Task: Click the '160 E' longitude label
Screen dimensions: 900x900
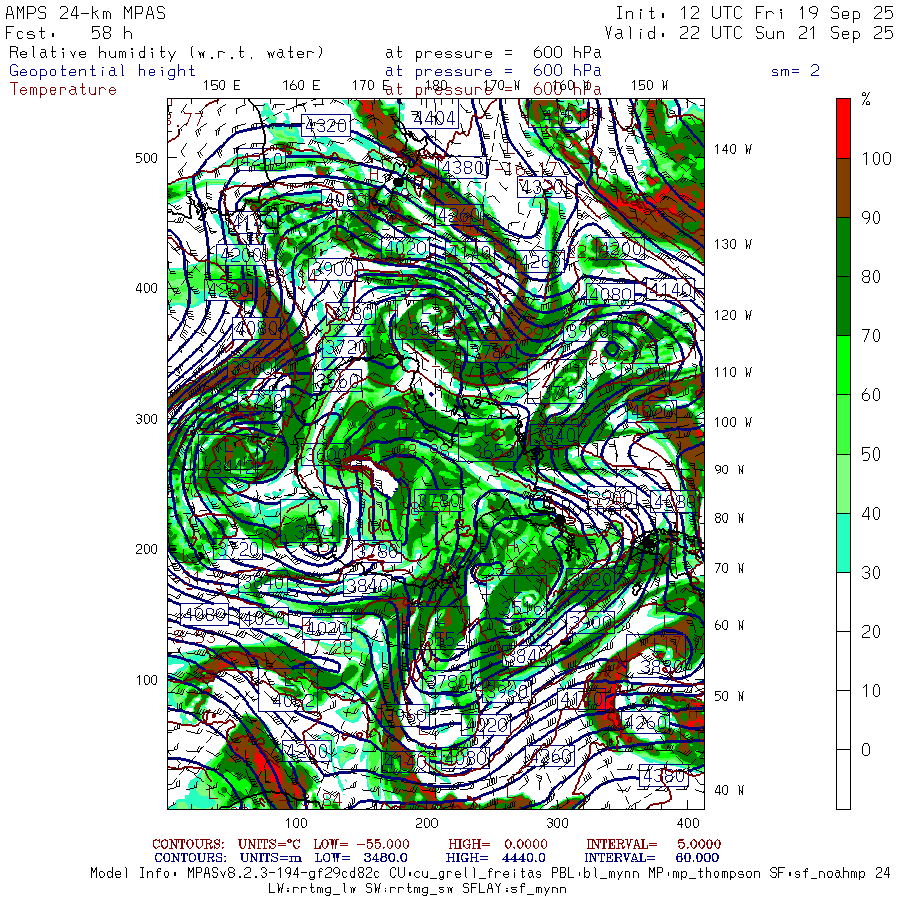Action: tap(301, 86)
